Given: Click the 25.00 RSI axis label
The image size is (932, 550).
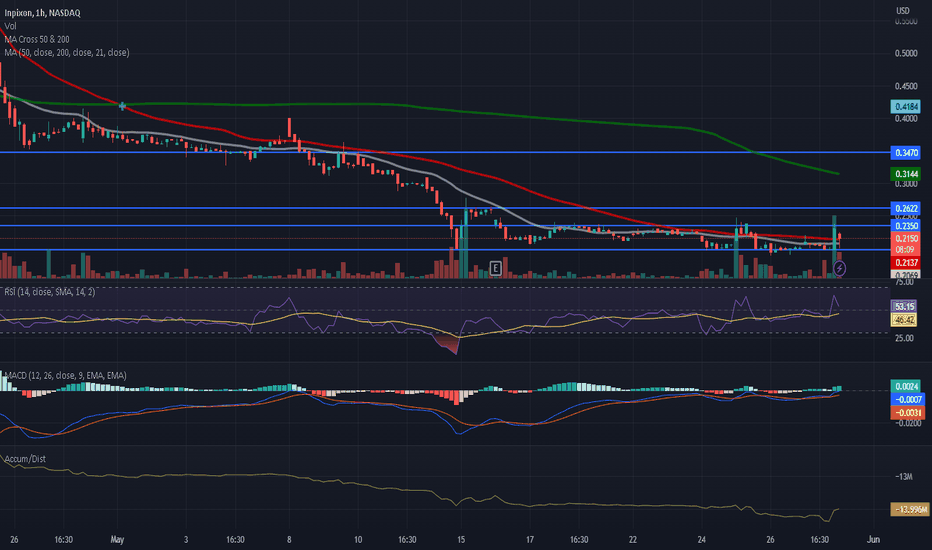Looking at the screenshot, I should 904,338.
